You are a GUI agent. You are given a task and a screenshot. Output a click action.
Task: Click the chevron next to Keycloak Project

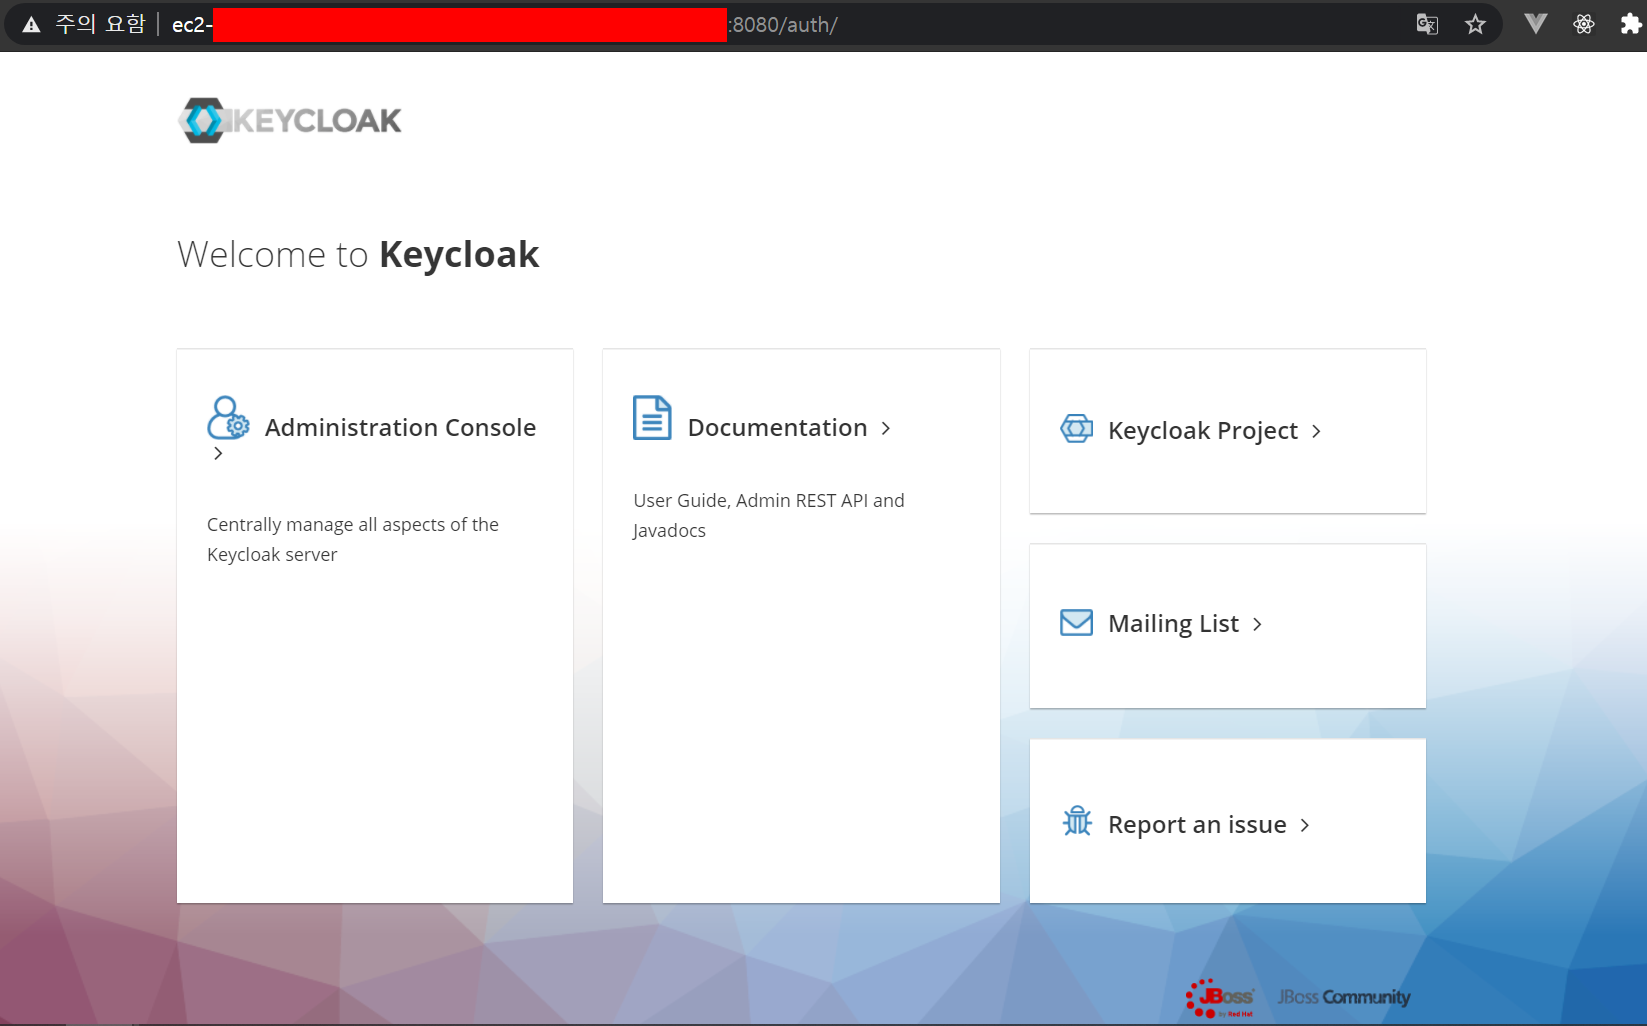pos(1316,431)
